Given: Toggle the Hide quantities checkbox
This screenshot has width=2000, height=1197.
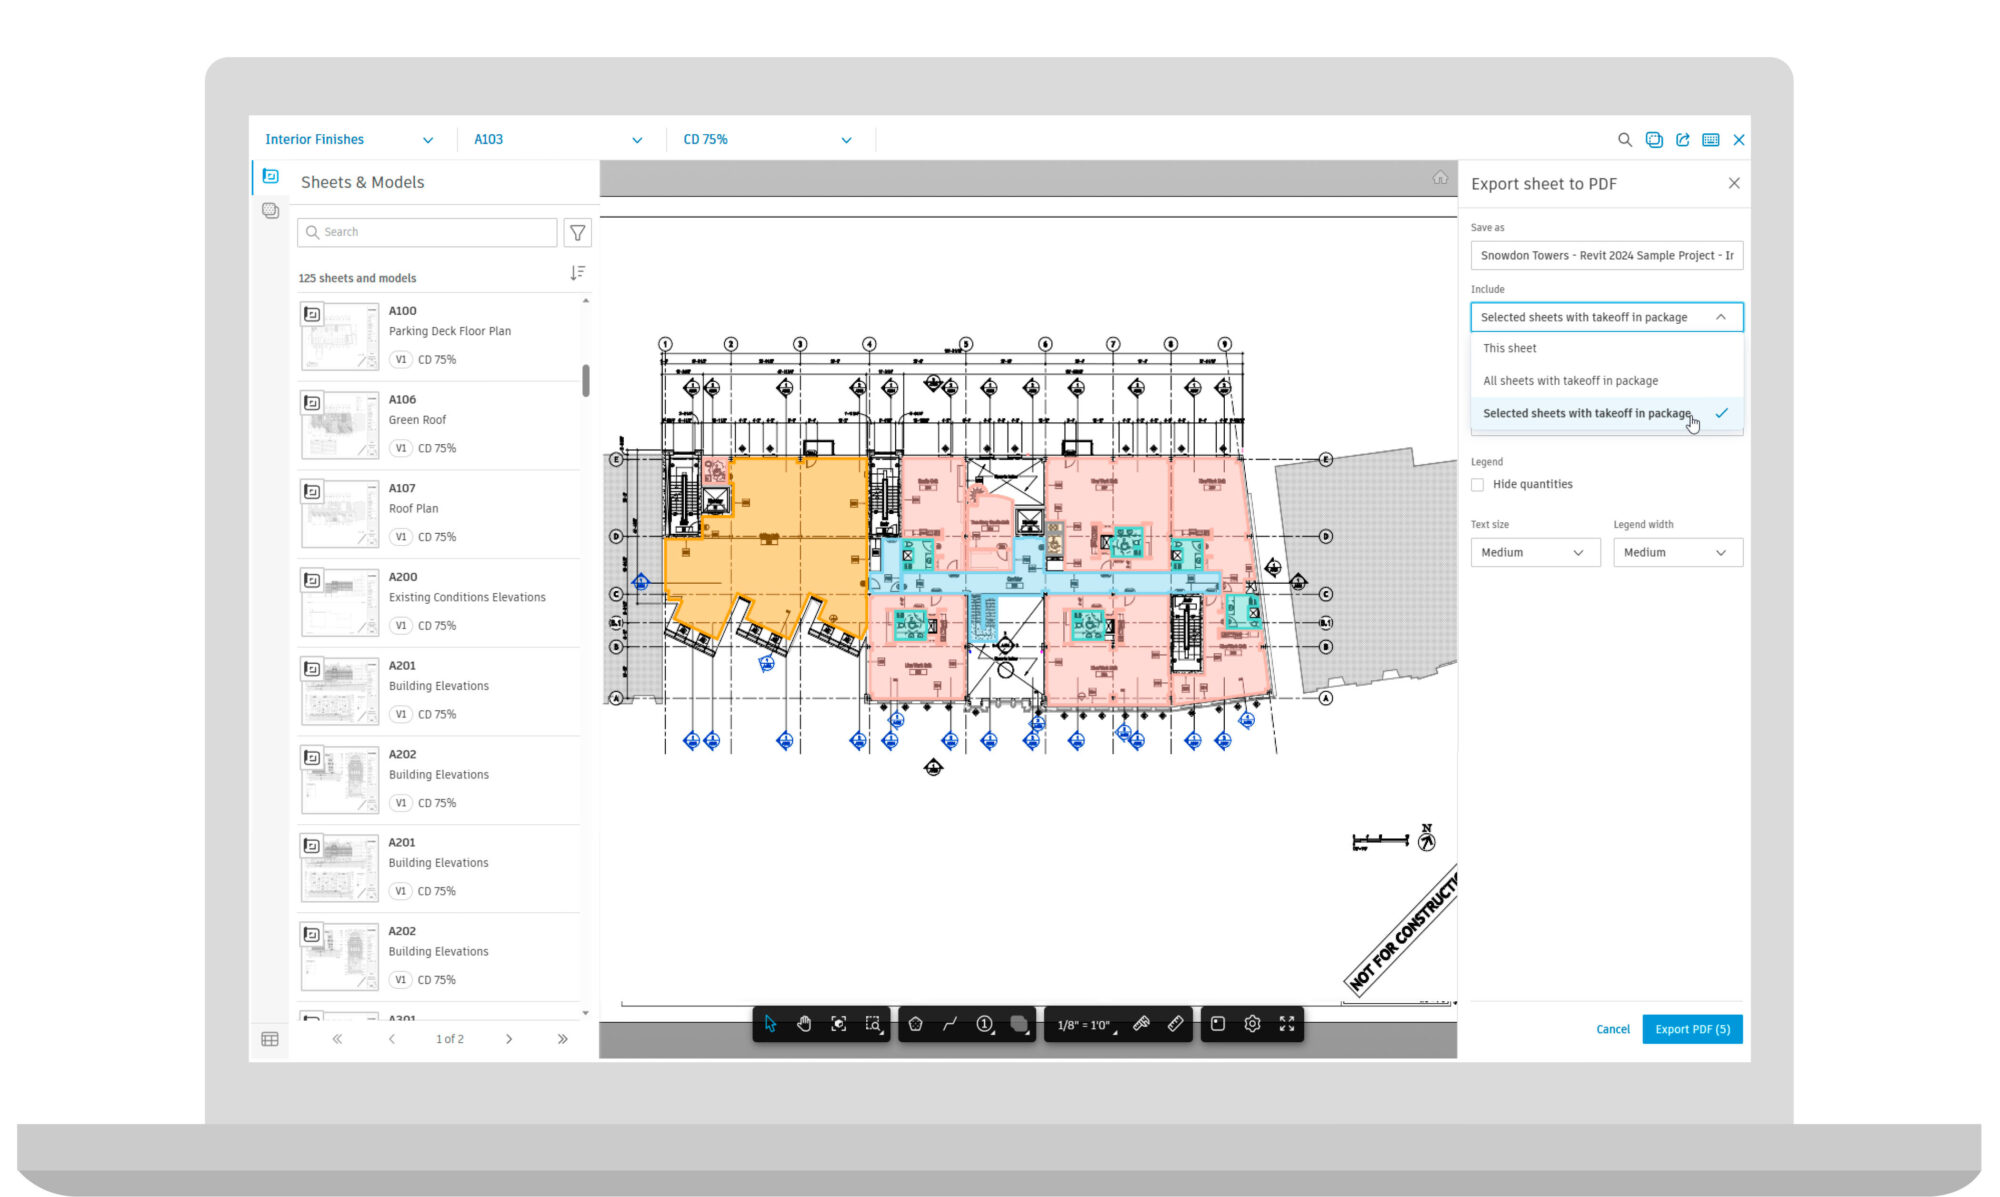Looking at the screenshot, I should coord(1478,484).
